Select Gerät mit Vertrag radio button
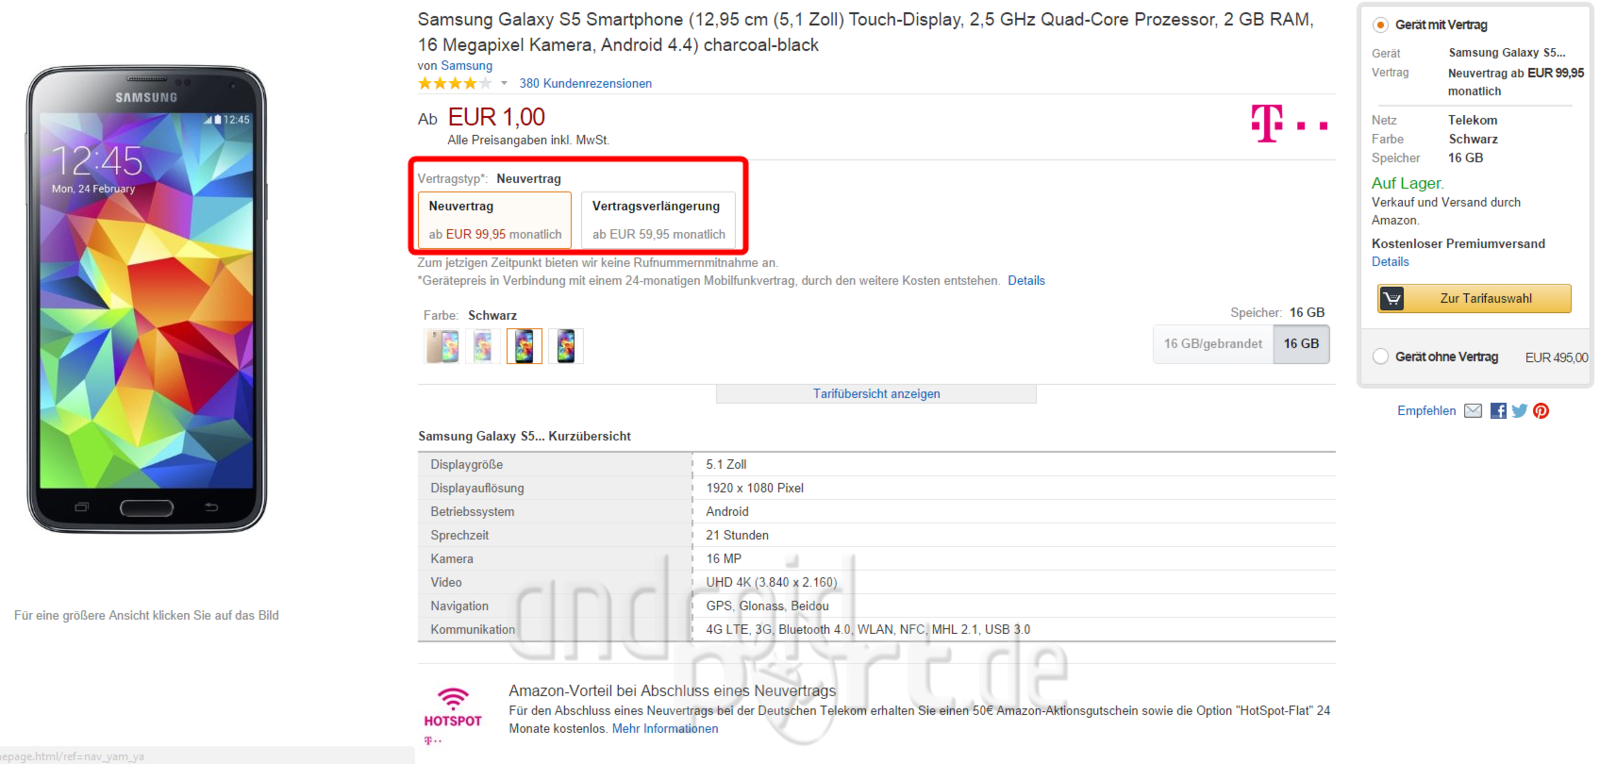 [1381, 25]
